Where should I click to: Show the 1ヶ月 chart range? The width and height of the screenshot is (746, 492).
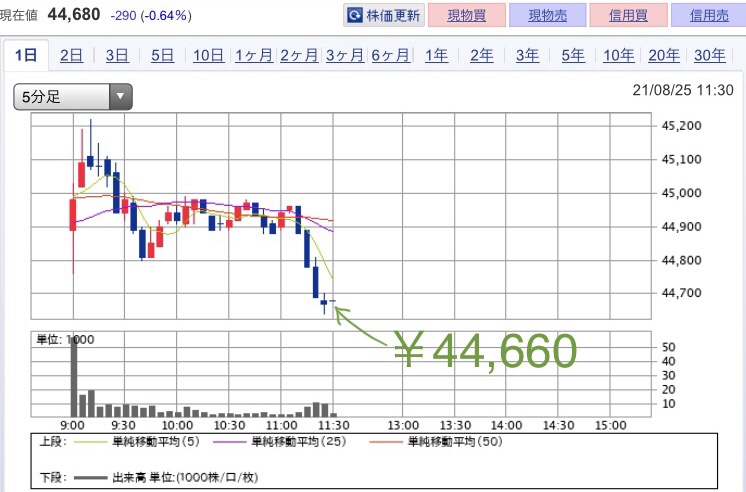[254, 56]
